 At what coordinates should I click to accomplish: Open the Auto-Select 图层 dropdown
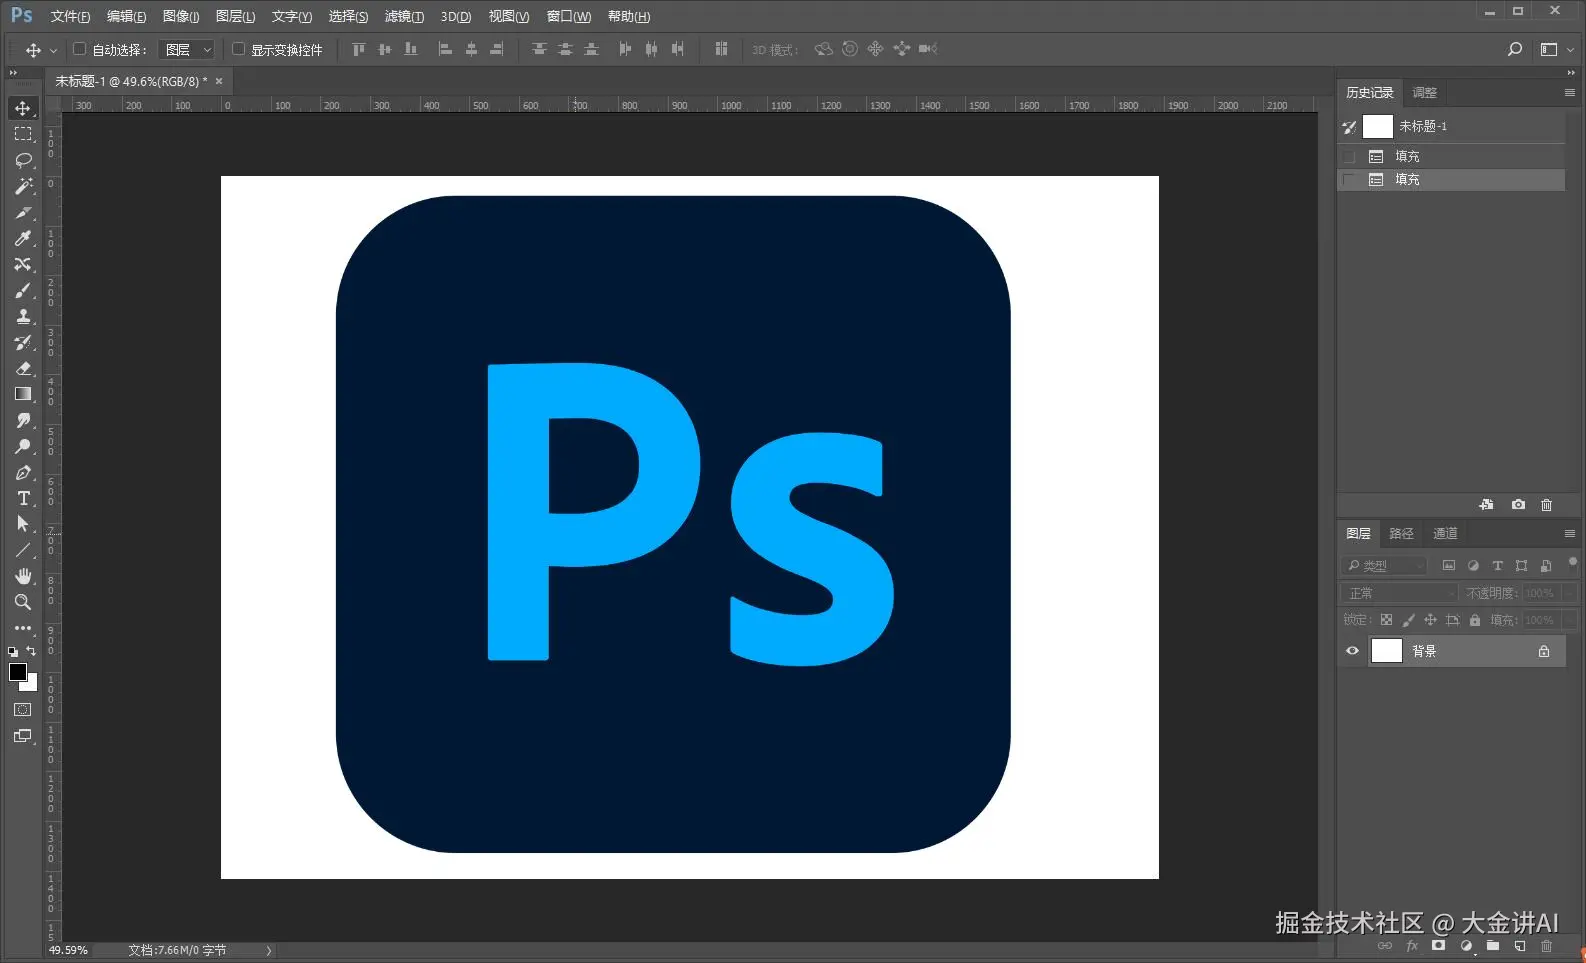(187, 49)
